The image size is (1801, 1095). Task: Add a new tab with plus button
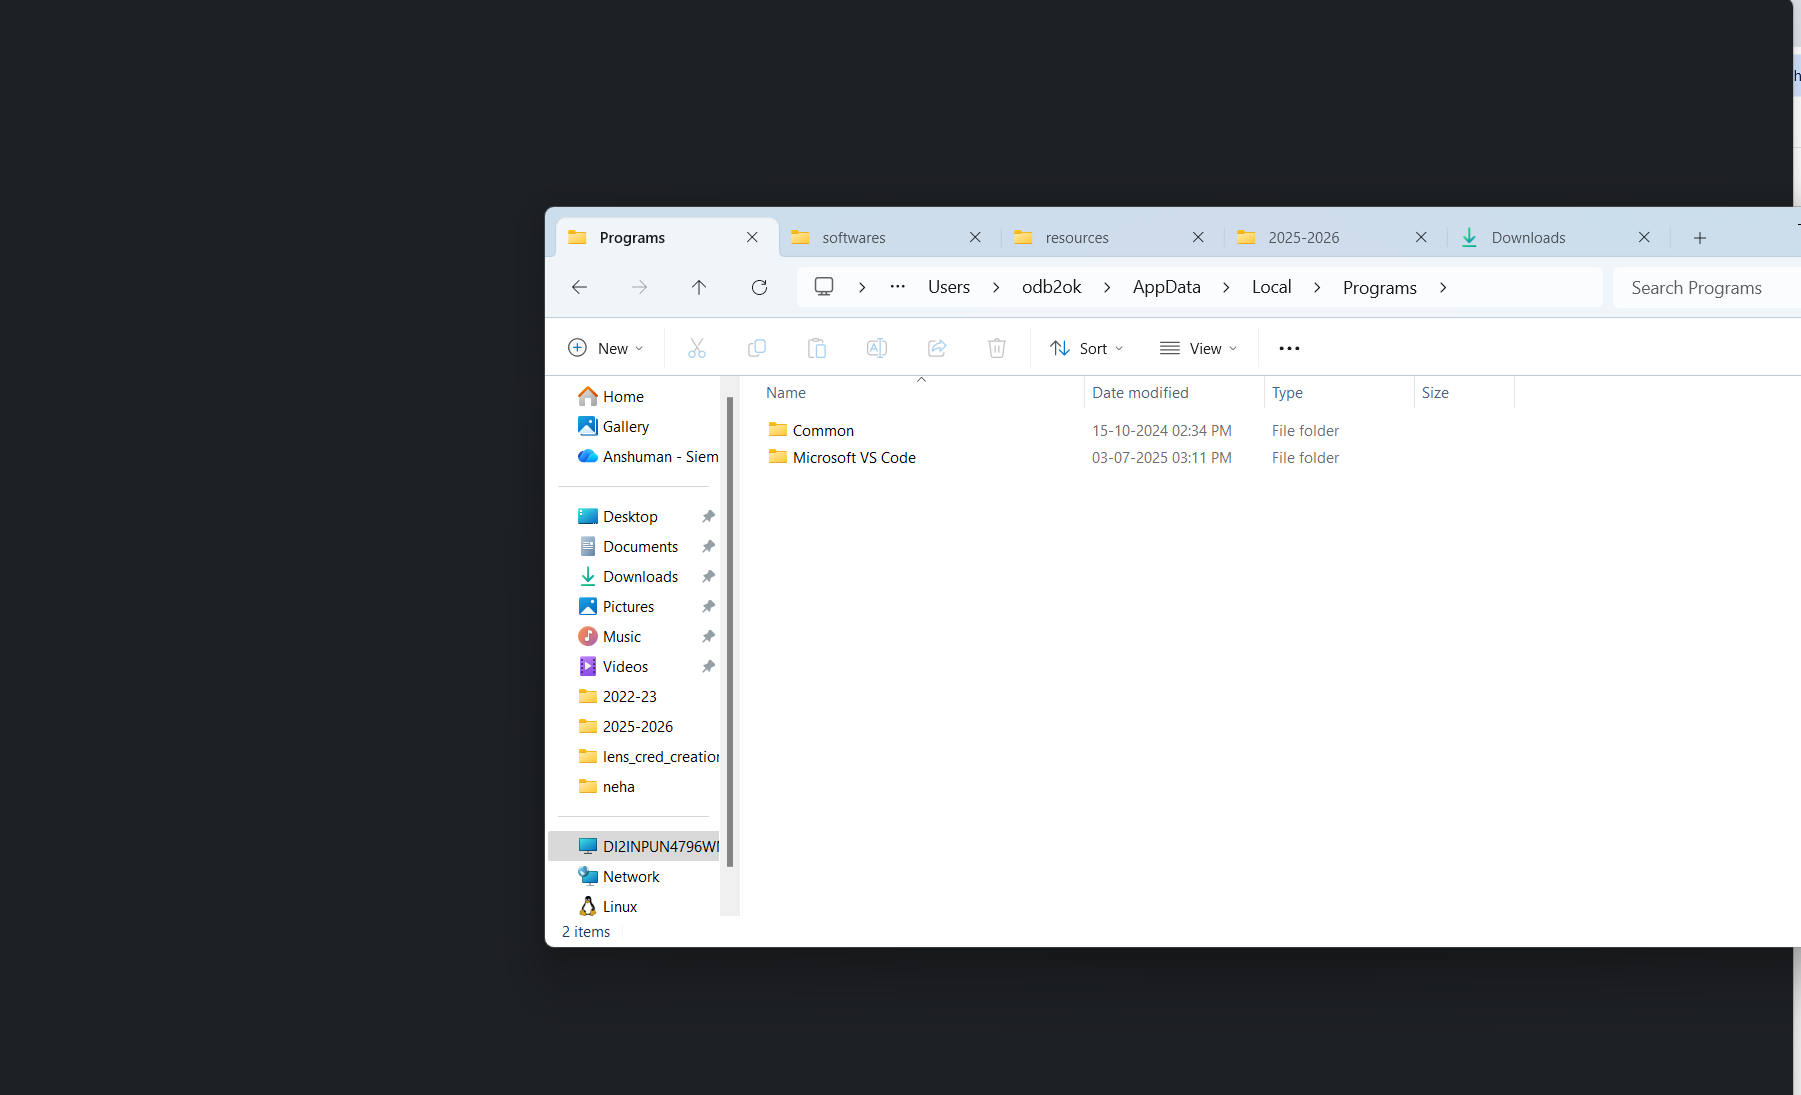(1700, 238)
